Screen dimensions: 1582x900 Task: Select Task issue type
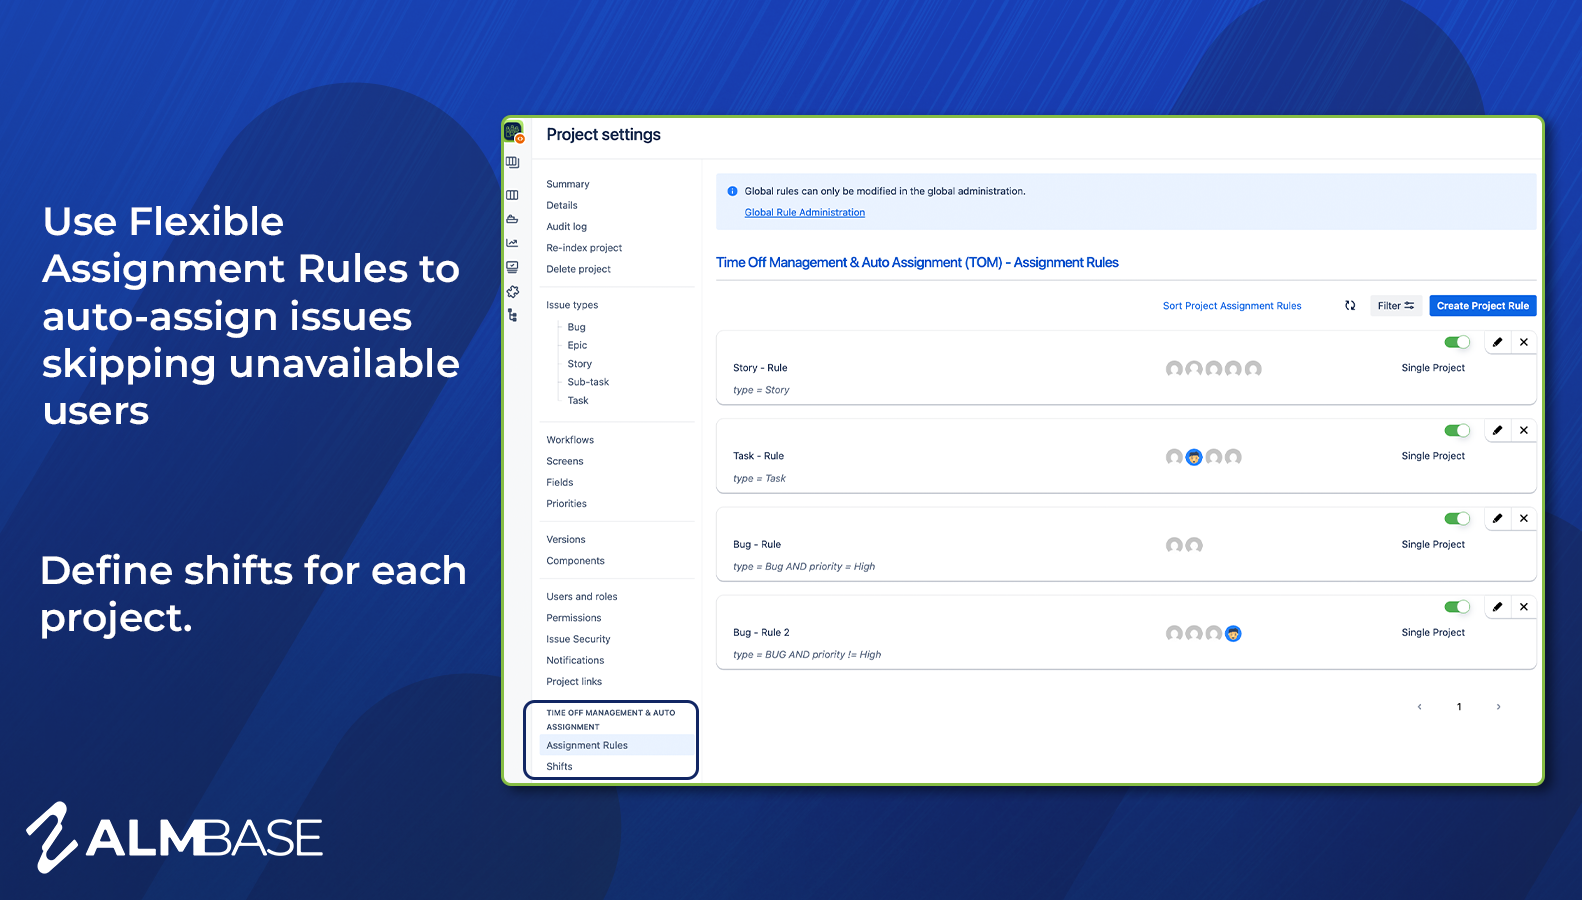578,400
